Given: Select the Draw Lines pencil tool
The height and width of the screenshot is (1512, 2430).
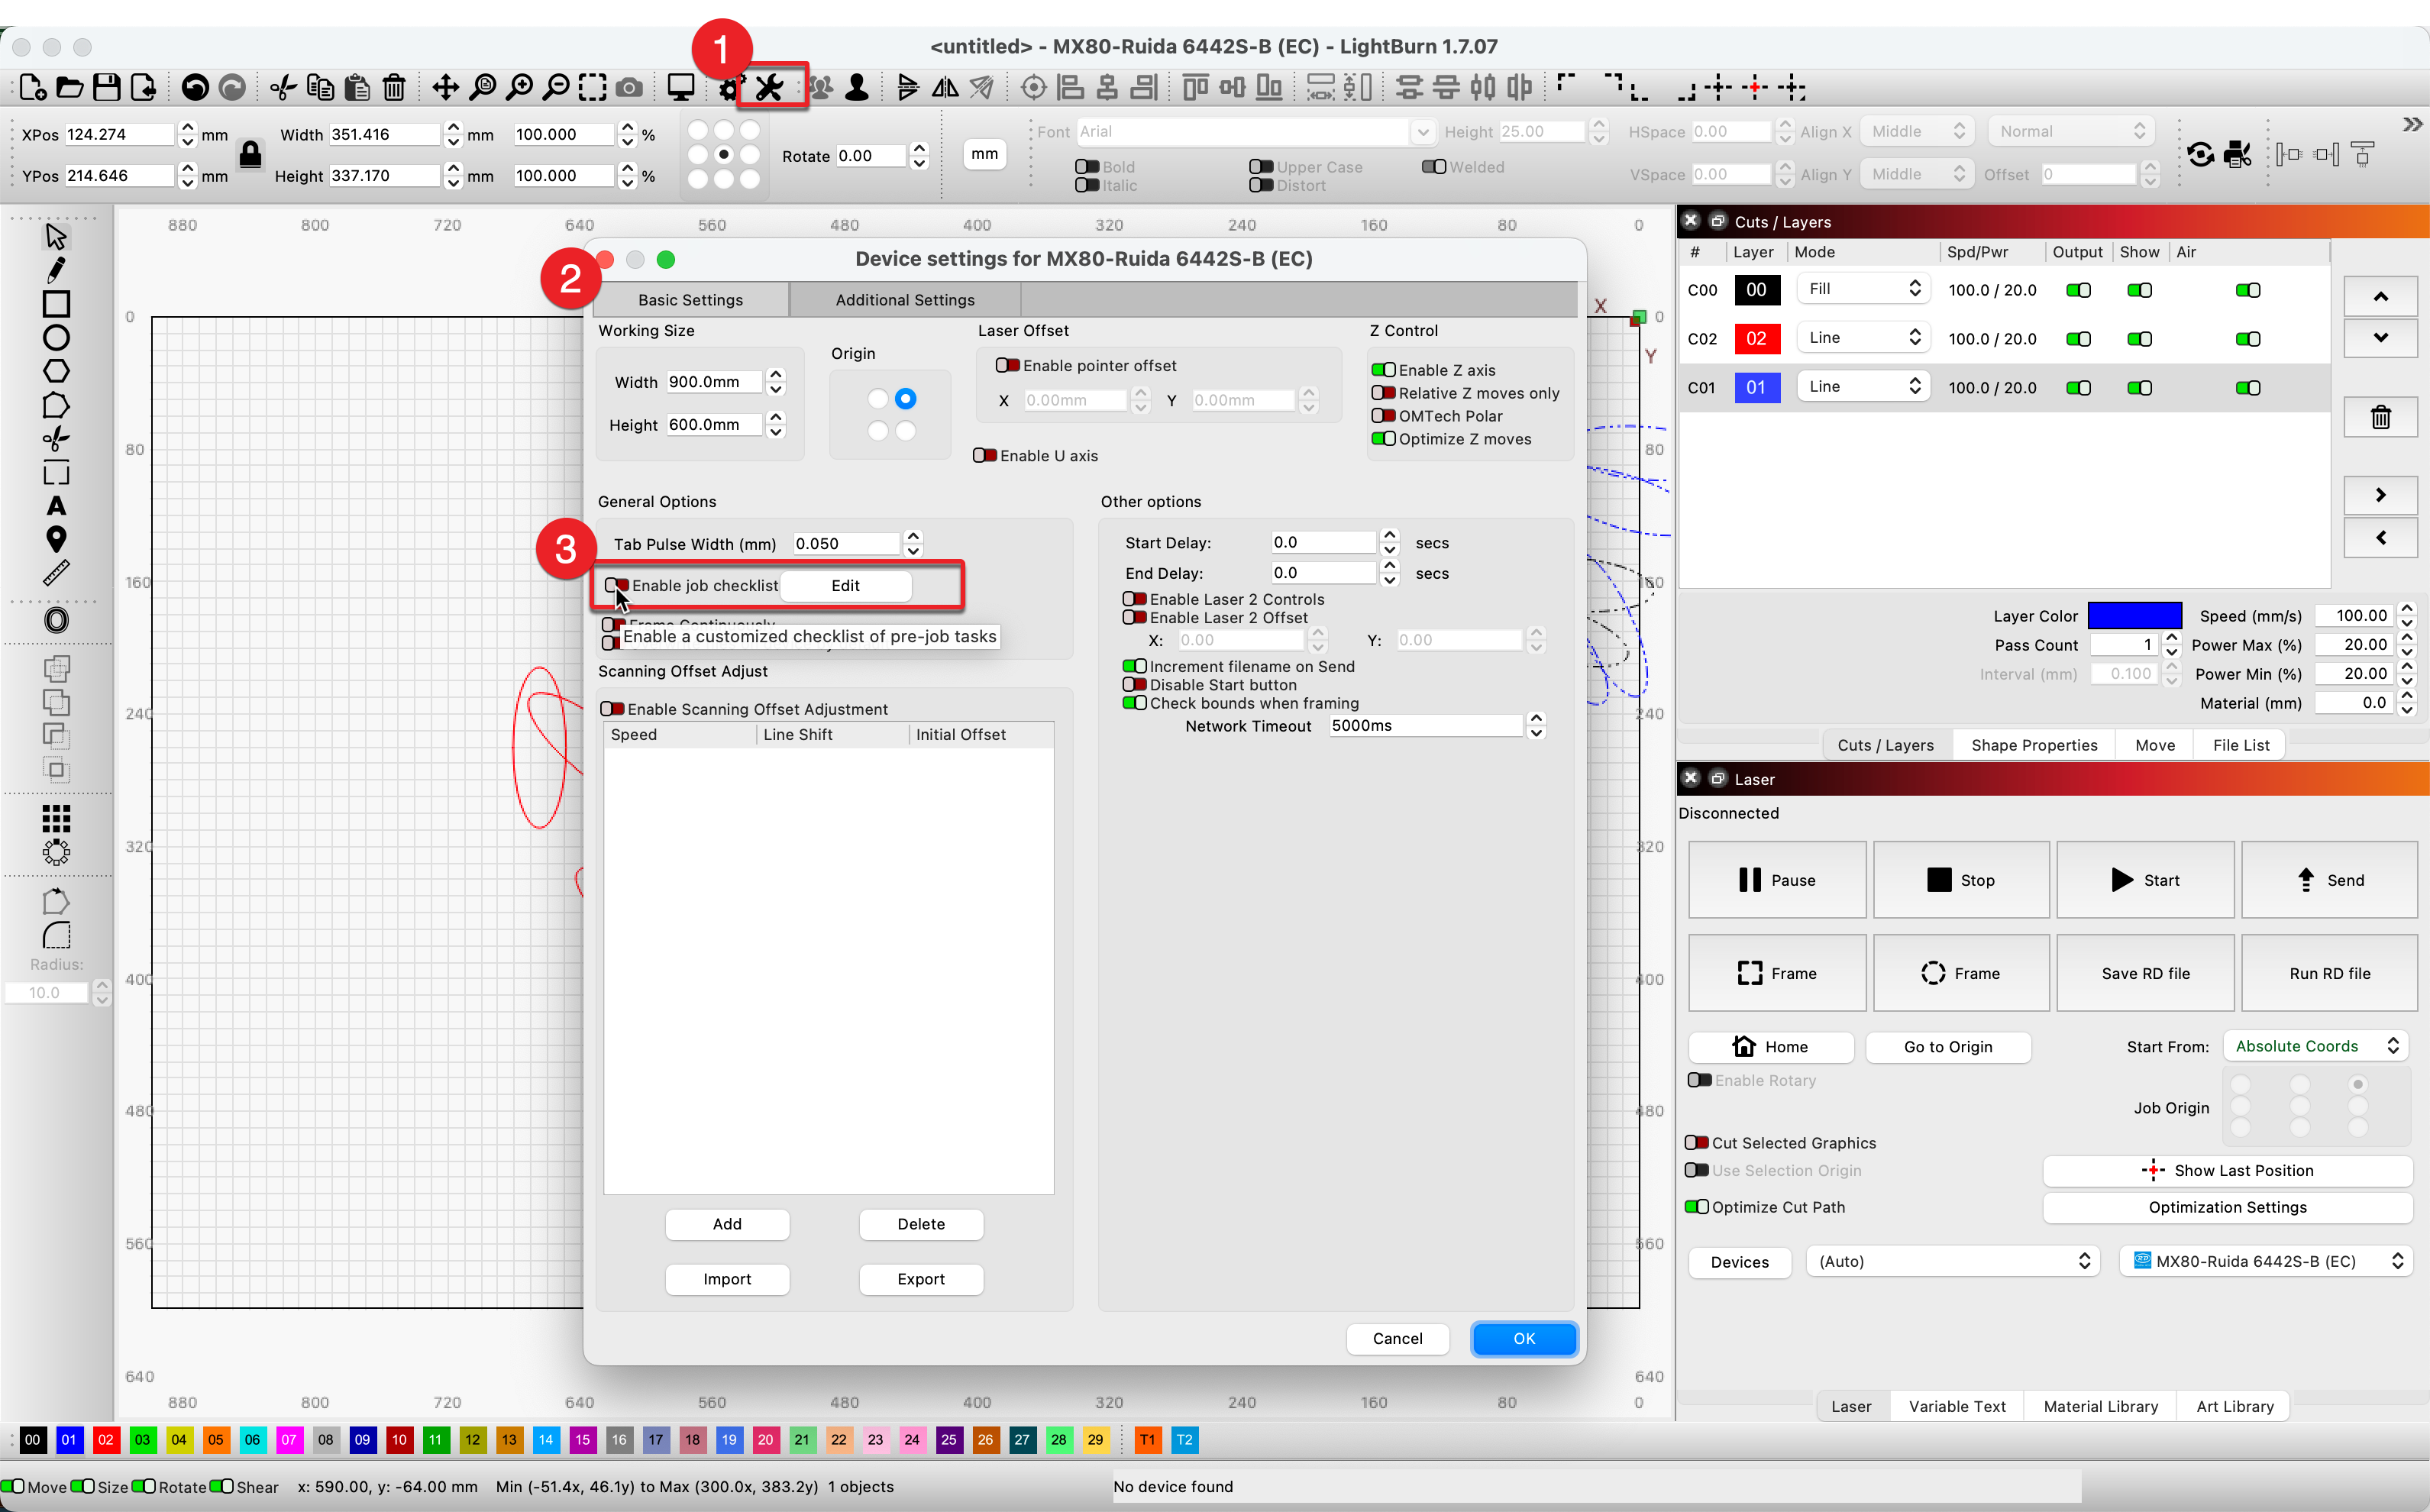Looking at the screenshot, I should pyautogui.click(x=56, y=270).
